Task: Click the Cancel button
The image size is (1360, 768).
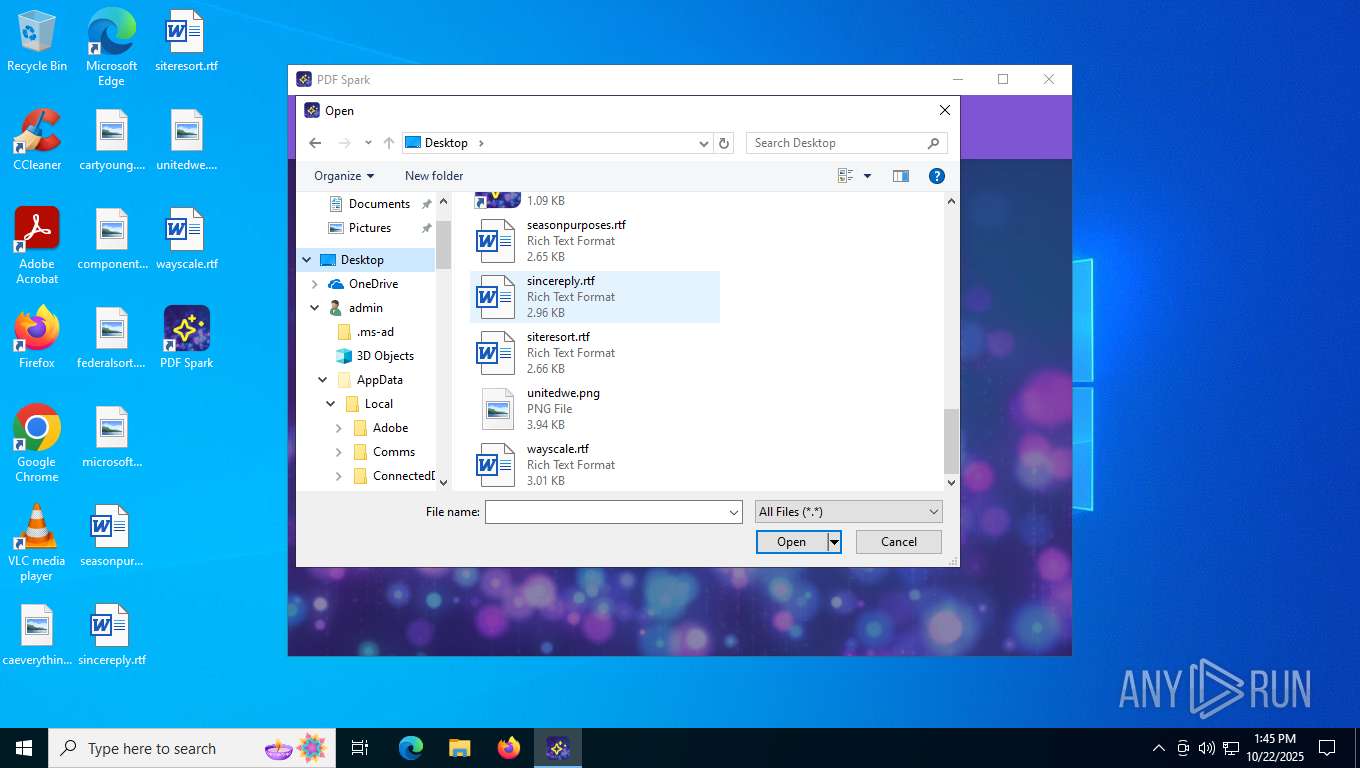Action: (899, 542)
